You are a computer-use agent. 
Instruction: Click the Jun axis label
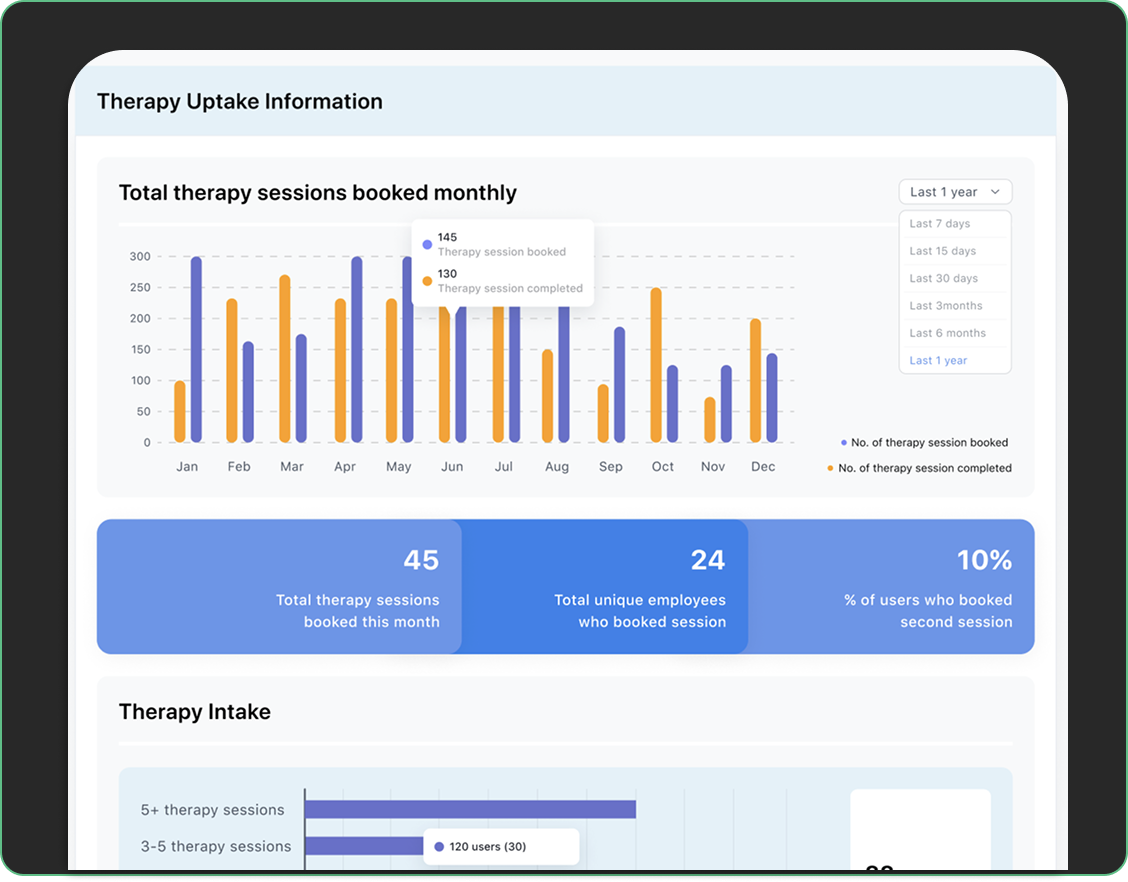(x=452, y=467)
